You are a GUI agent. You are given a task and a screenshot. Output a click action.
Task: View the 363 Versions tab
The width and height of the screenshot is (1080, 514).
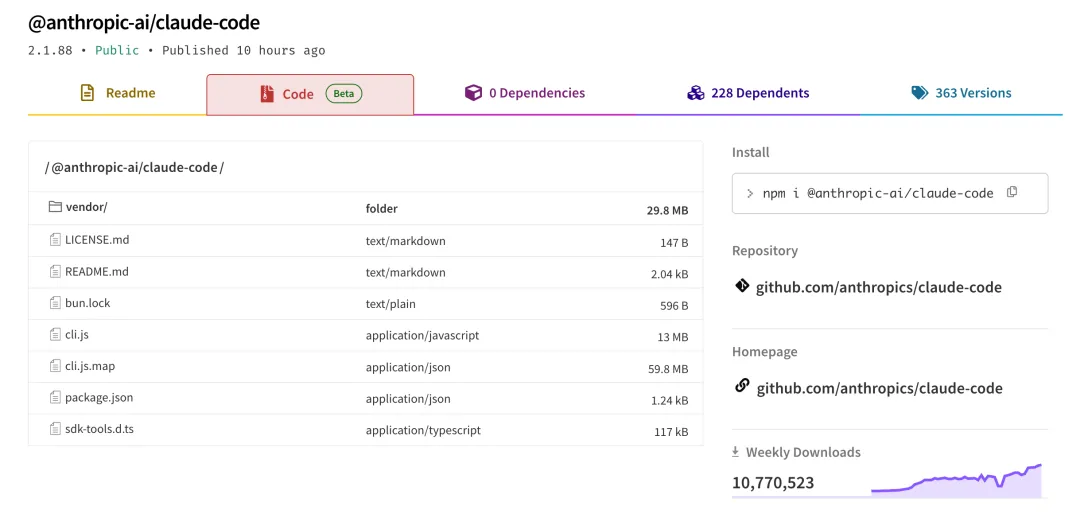point(961,93)
